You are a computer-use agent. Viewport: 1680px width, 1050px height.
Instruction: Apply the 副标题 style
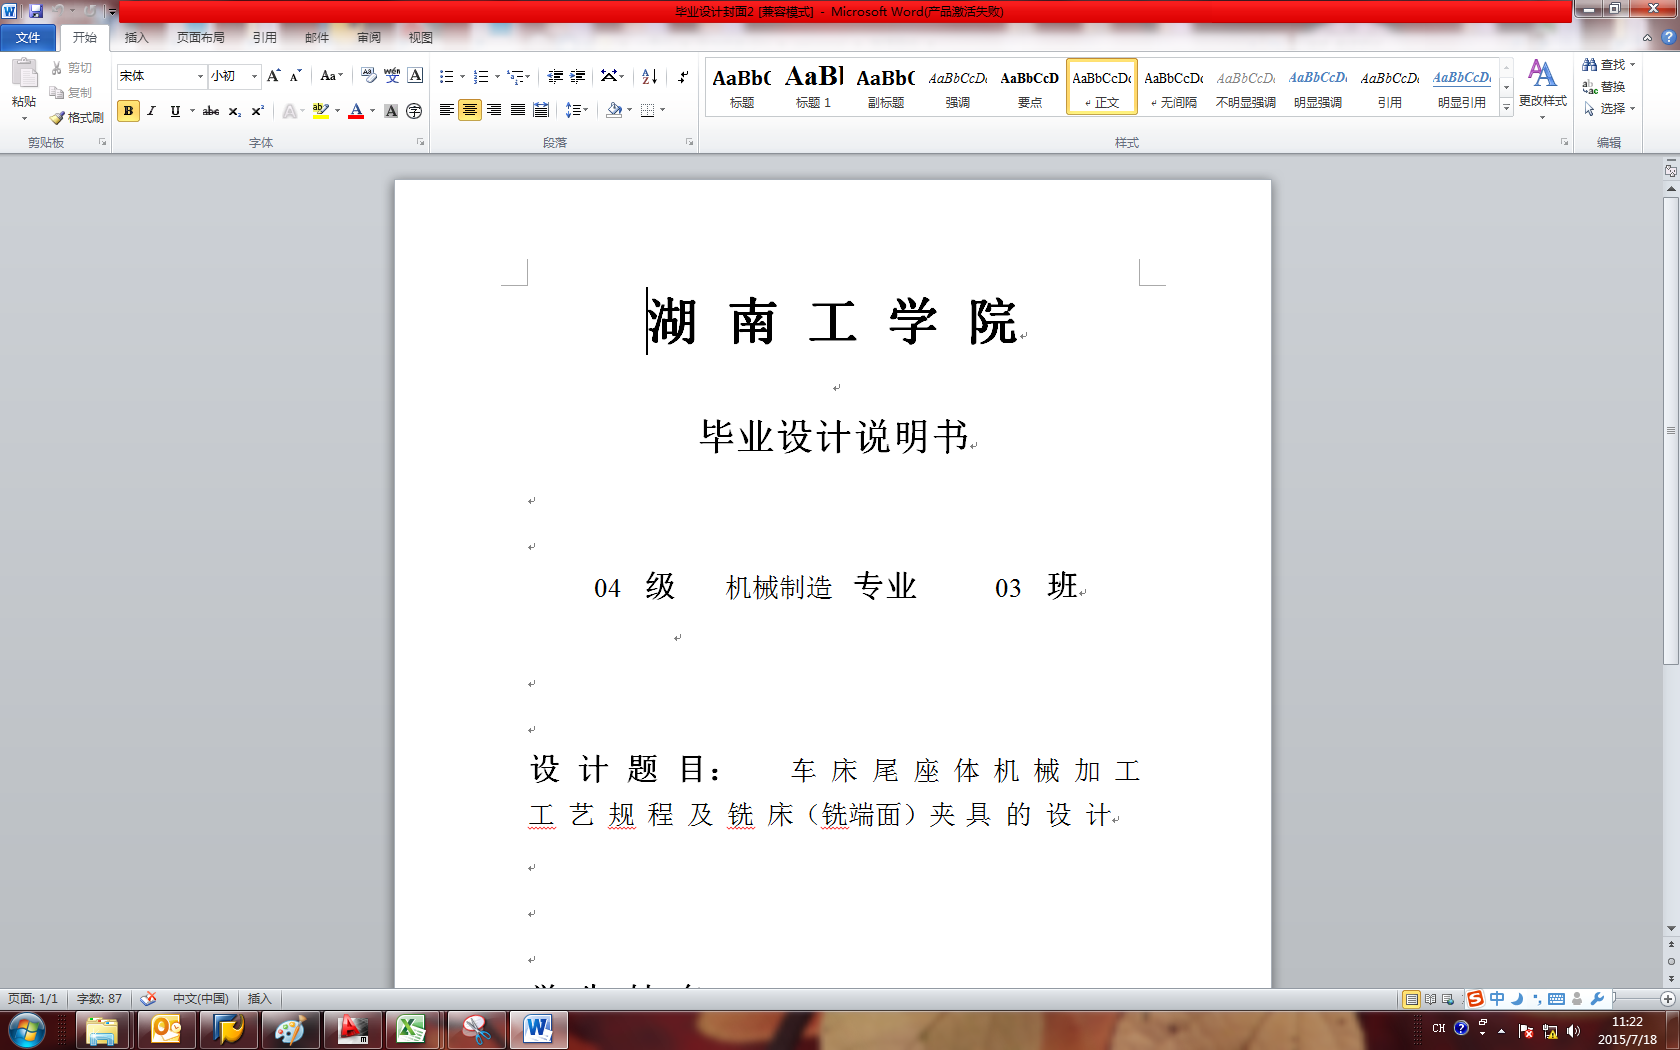point(886,87)
